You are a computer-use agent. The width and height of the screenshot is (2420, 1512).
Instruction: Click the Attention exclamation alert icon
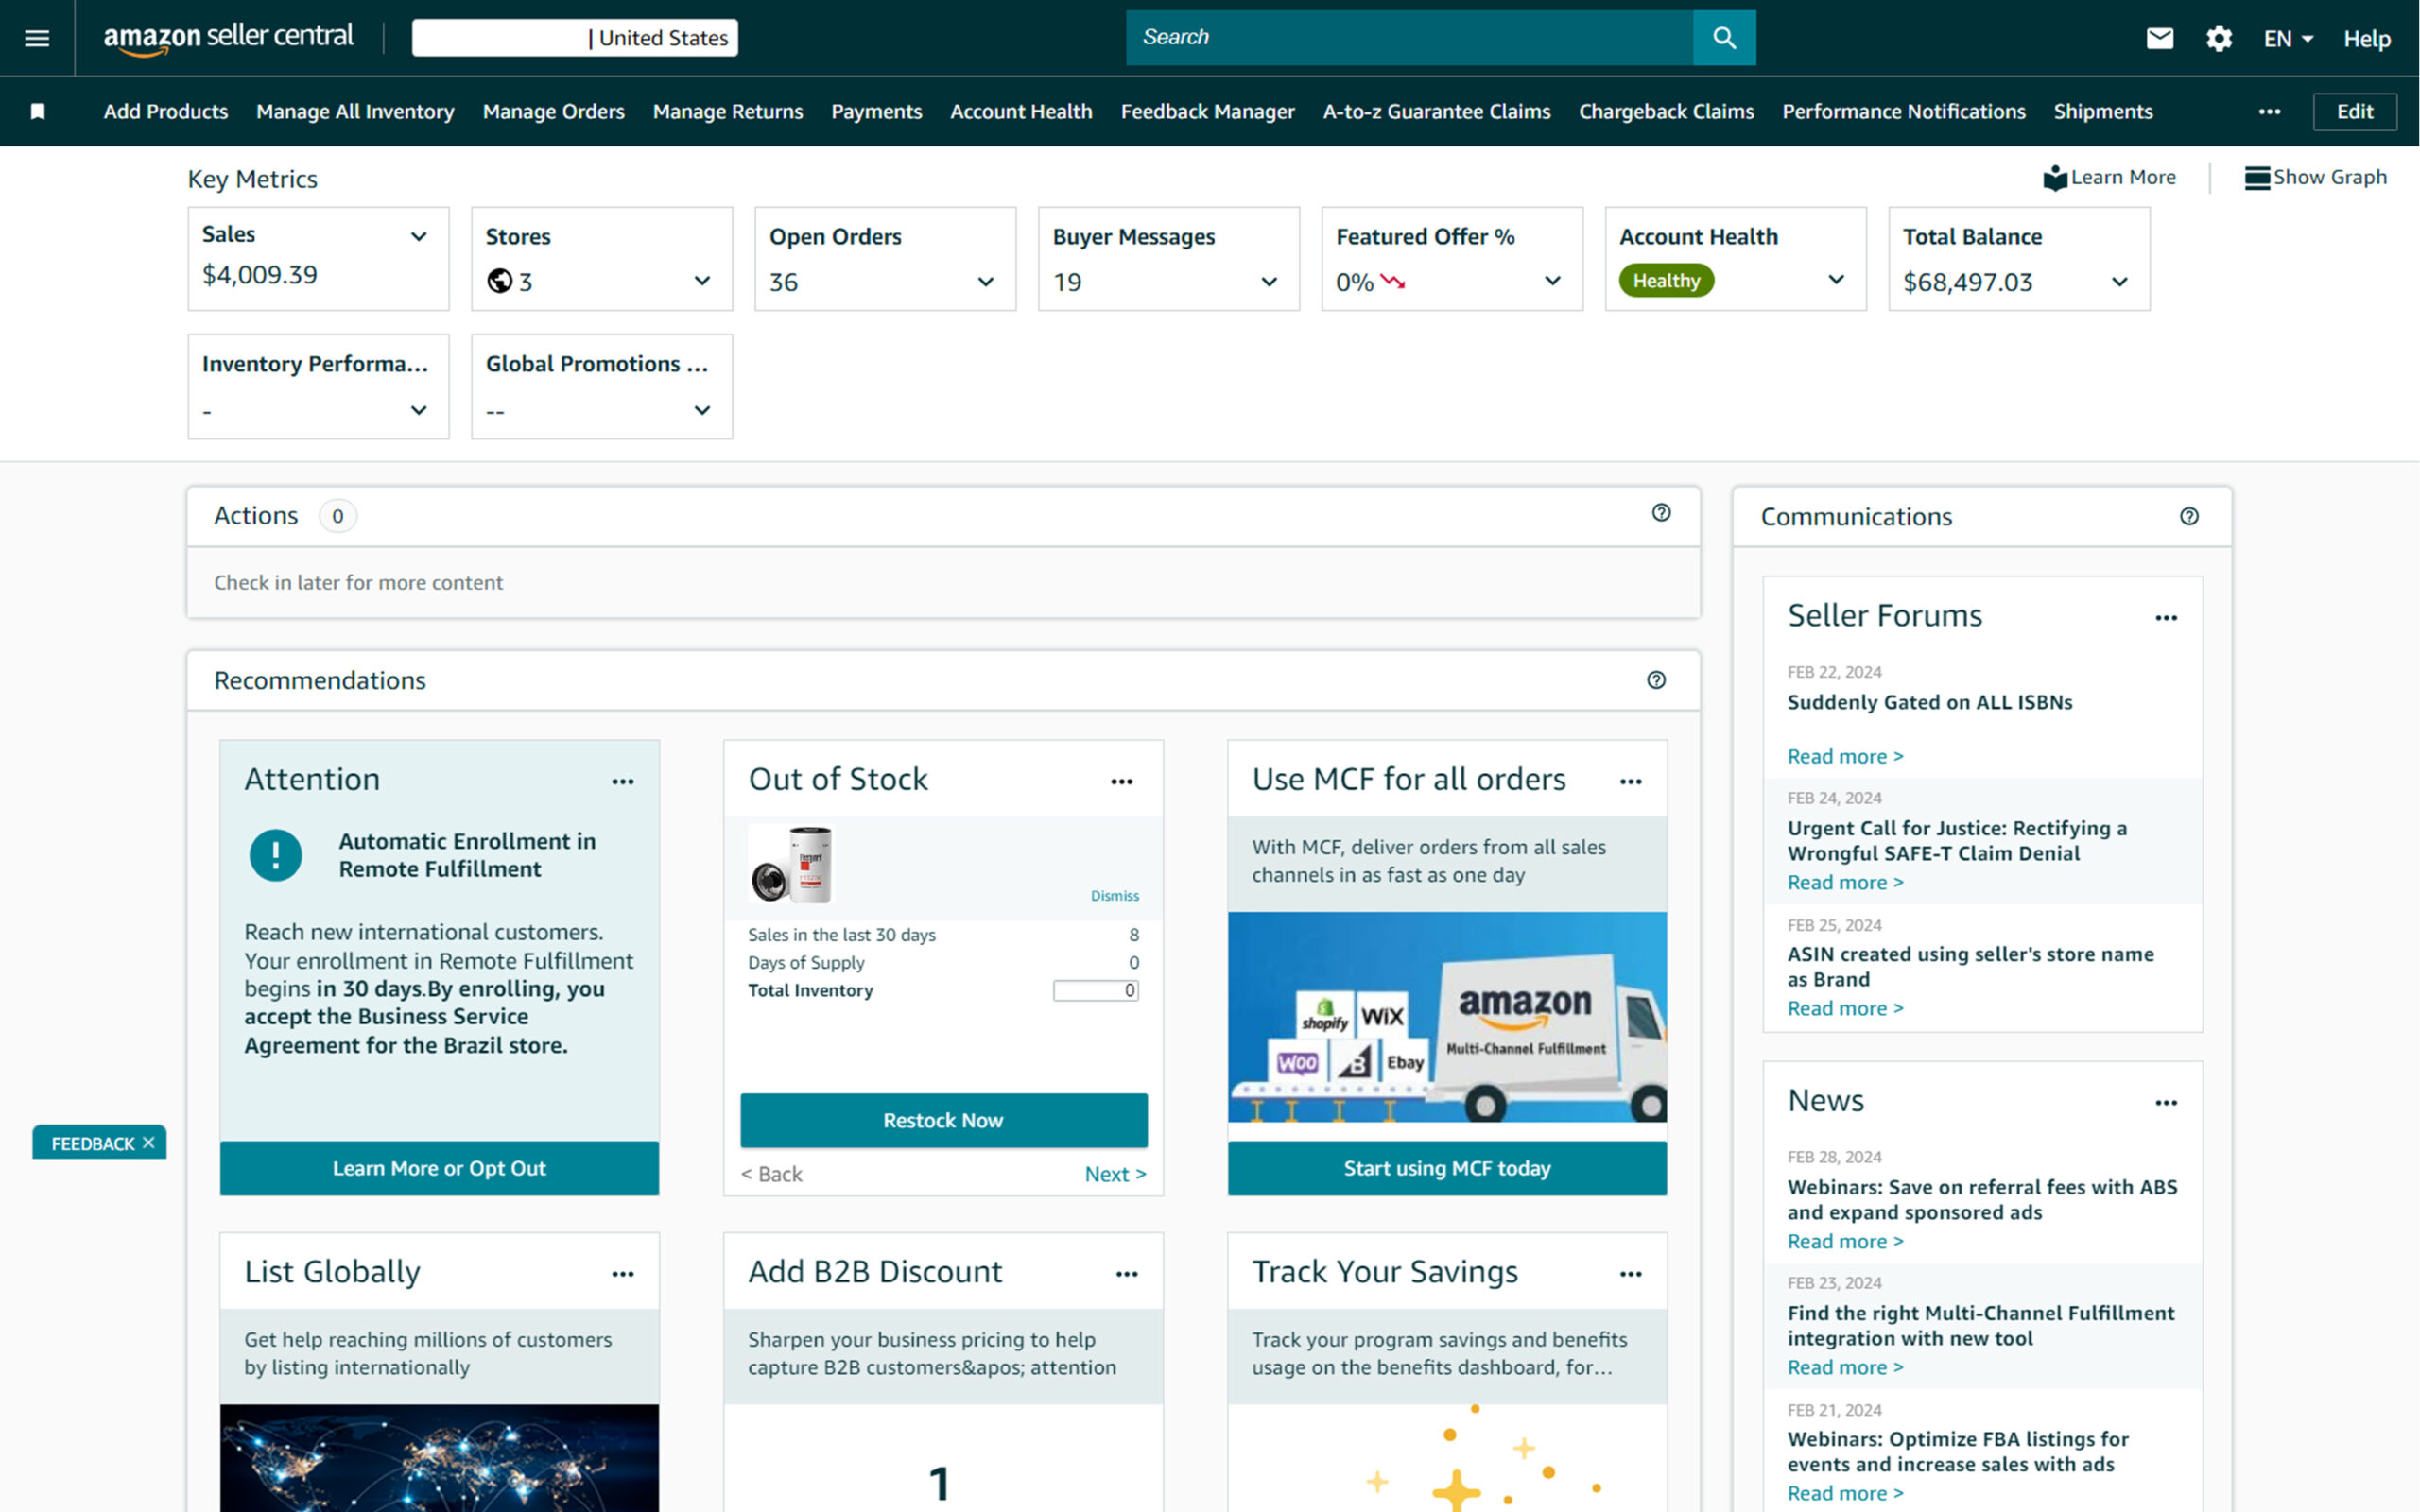click(x=276, y=855)
